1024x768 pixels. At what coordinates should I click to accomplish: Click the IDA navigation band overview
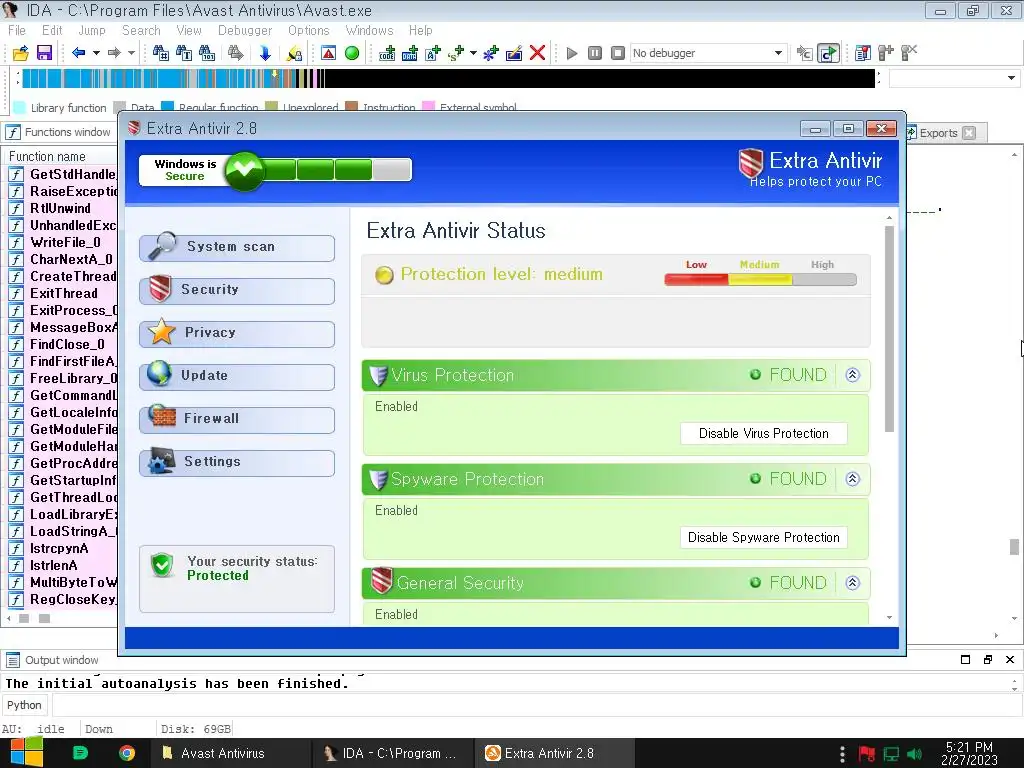click(x=448, y=78)
